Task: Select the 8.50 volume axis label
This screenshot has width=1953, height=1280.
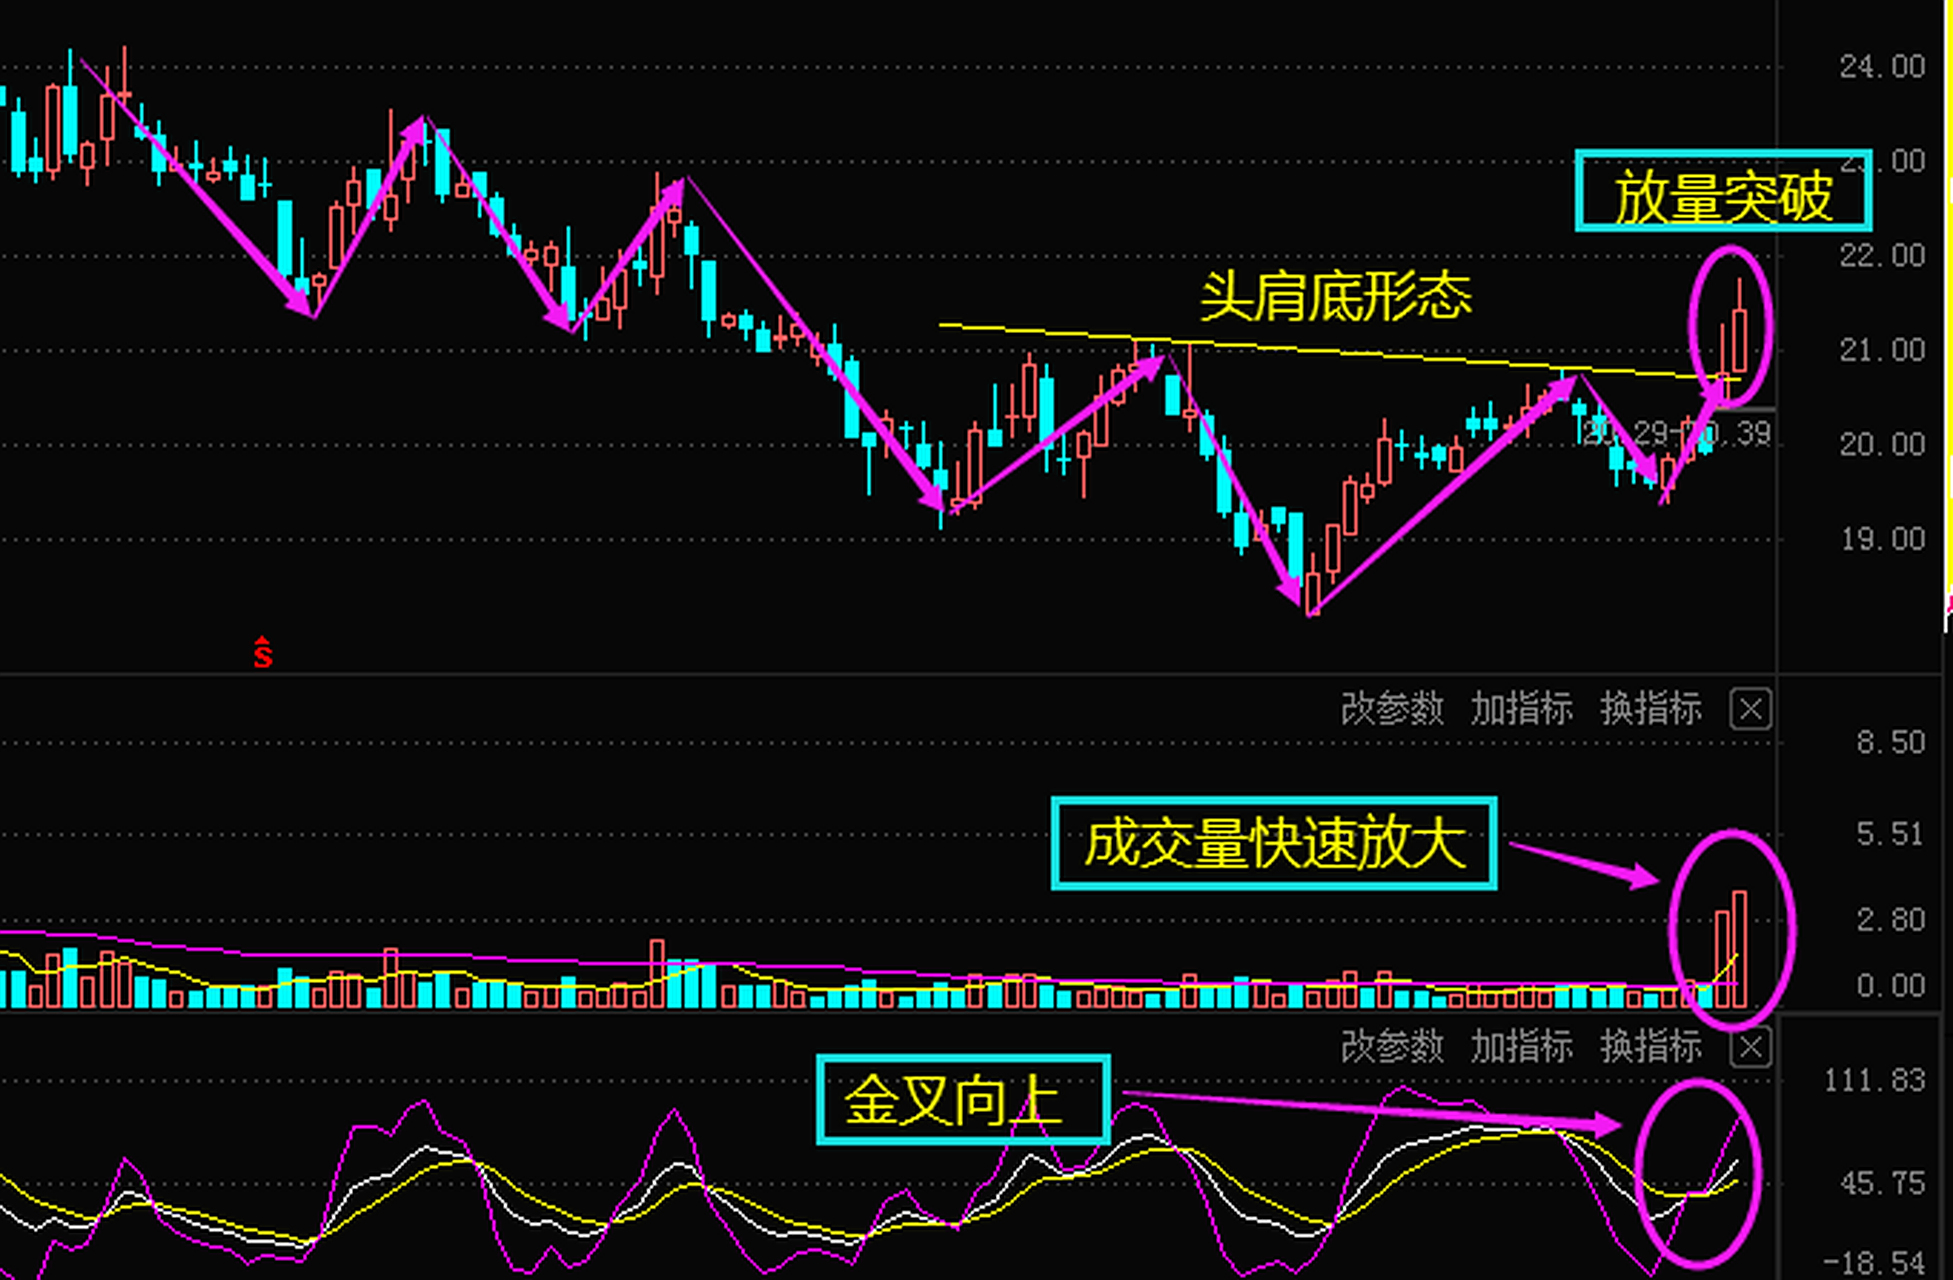Action: pos(1890,743)
